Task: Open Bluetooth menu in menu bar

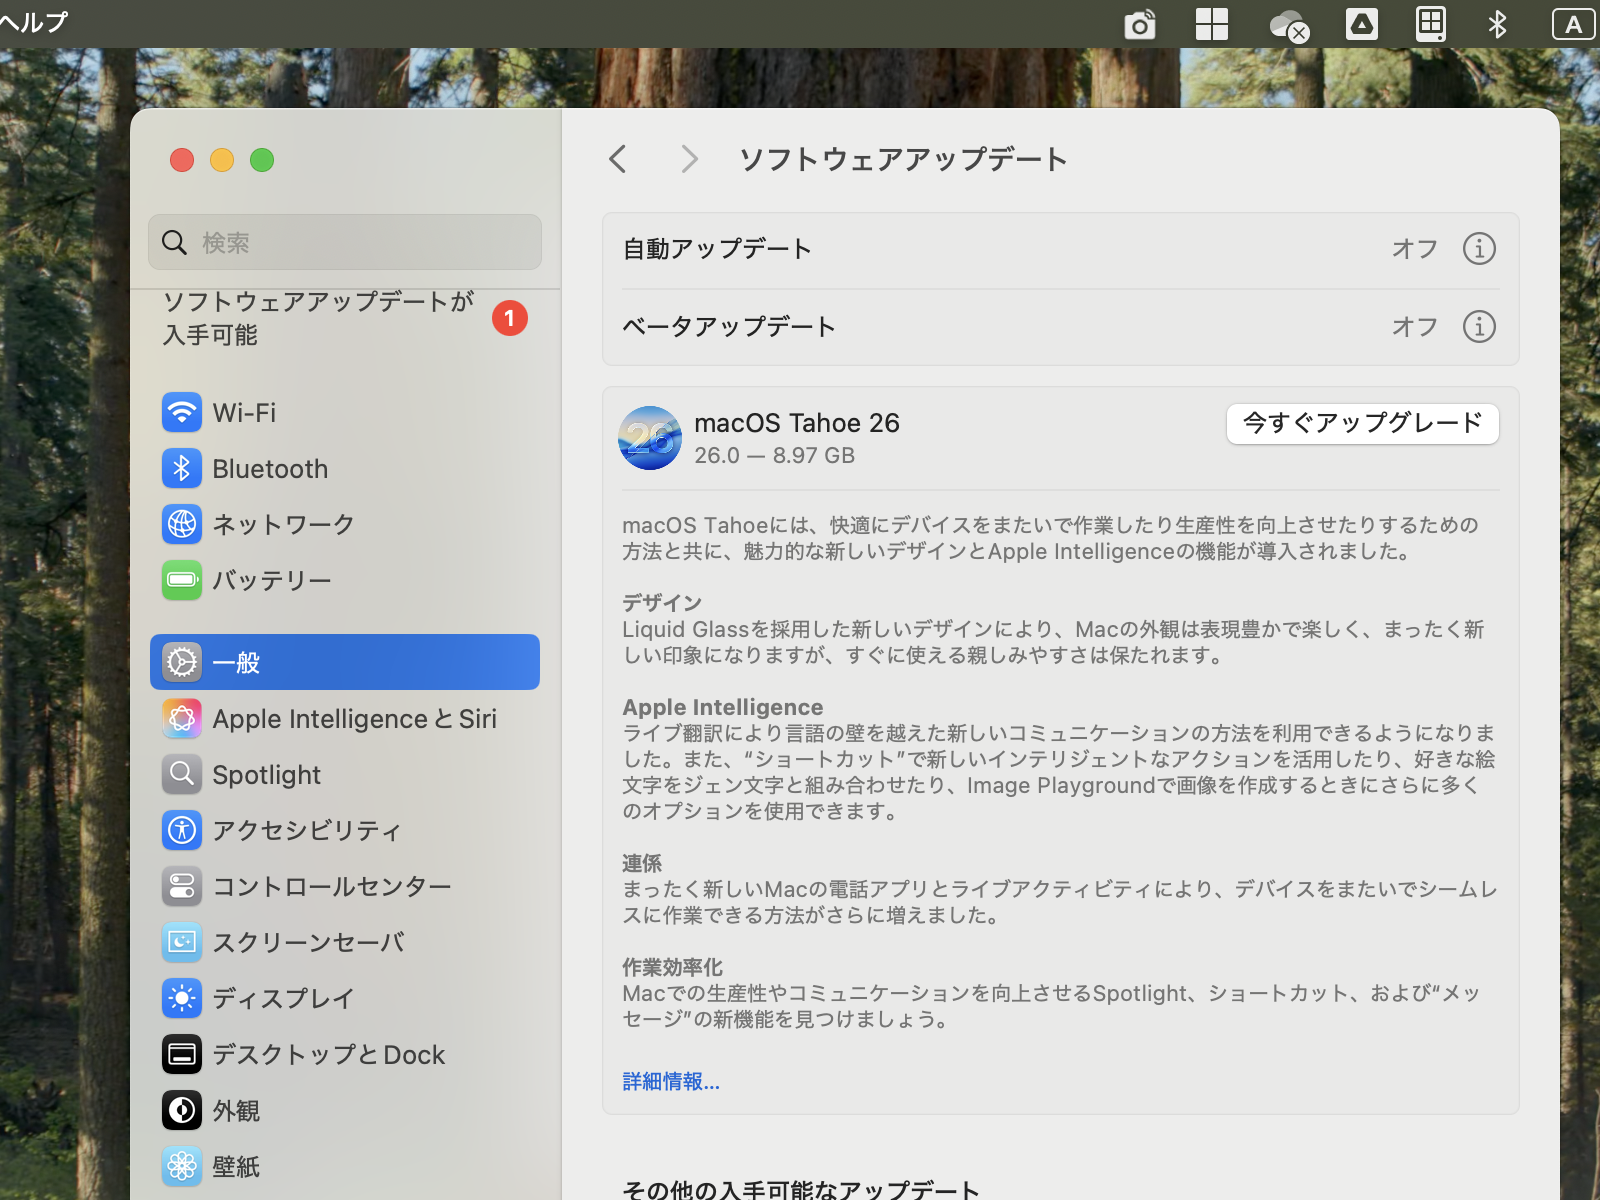Action: coord(1498,24)
